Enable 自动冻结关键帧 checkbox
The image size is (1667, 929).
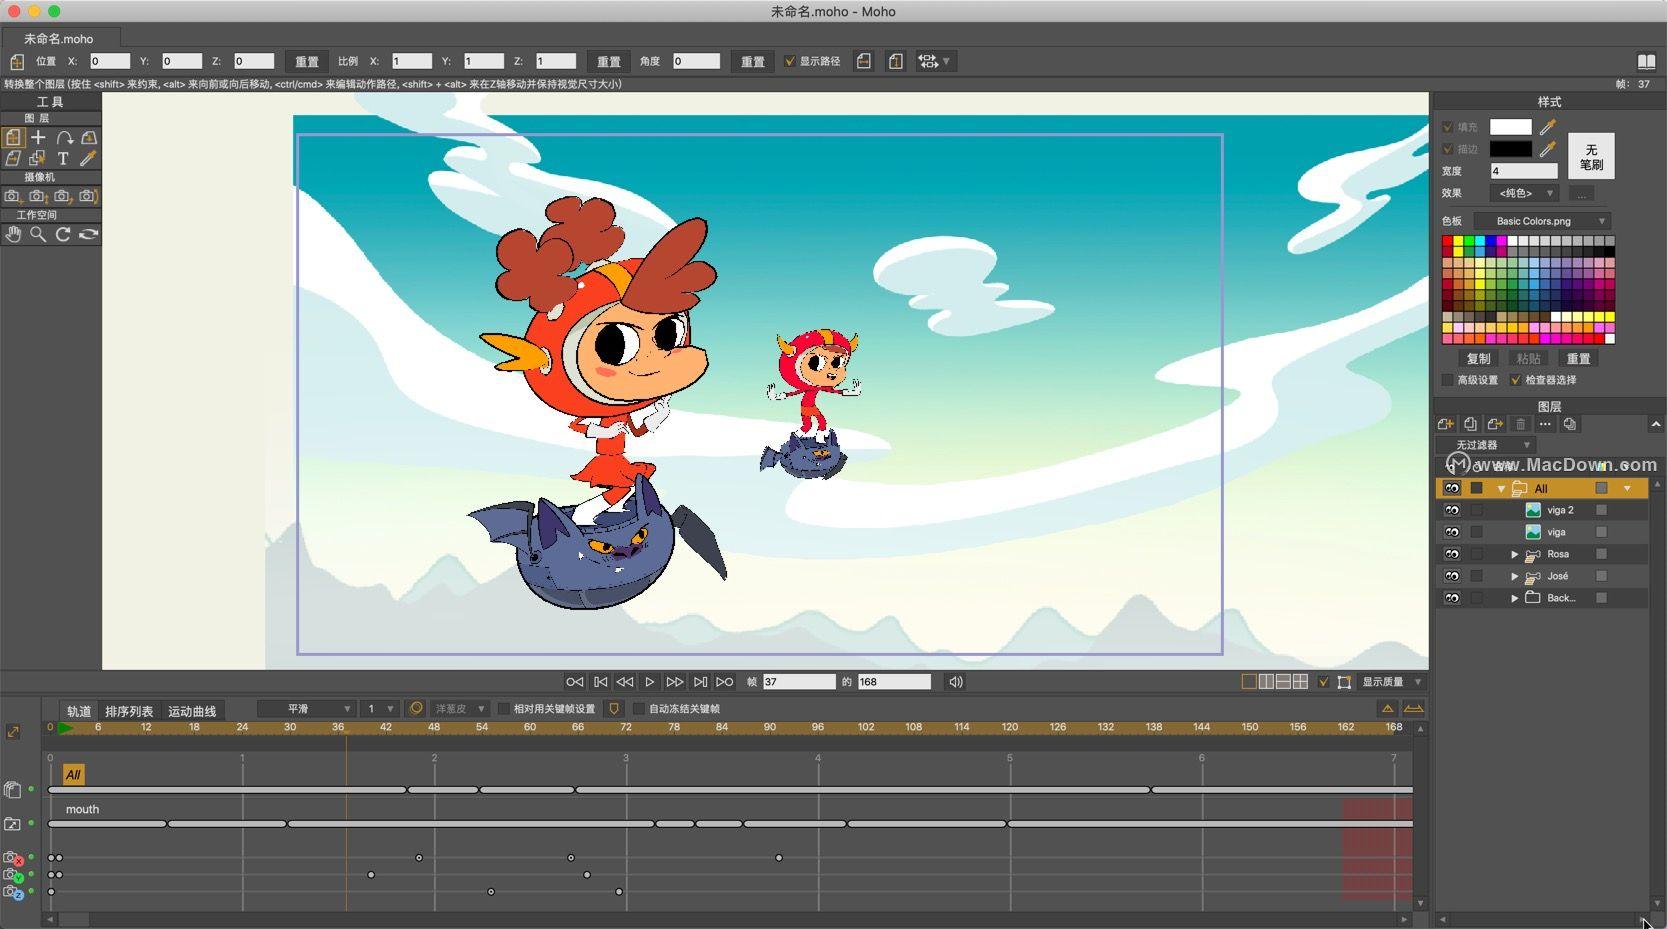[x=639, y=709]
